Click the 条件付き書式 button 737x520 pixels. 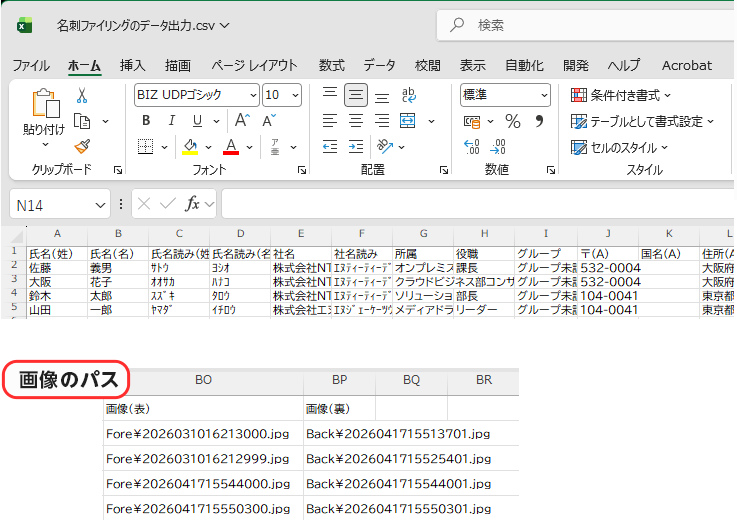[x=620, y=95]
